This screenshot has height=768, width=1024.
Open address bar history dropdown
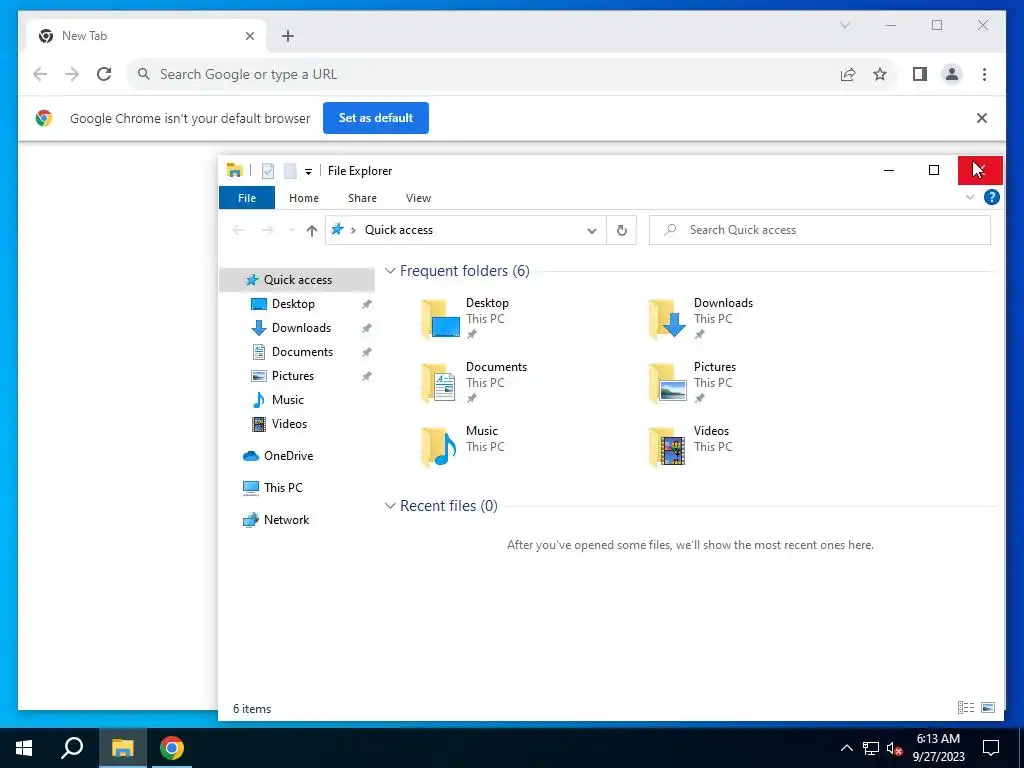tap(592, 231)
